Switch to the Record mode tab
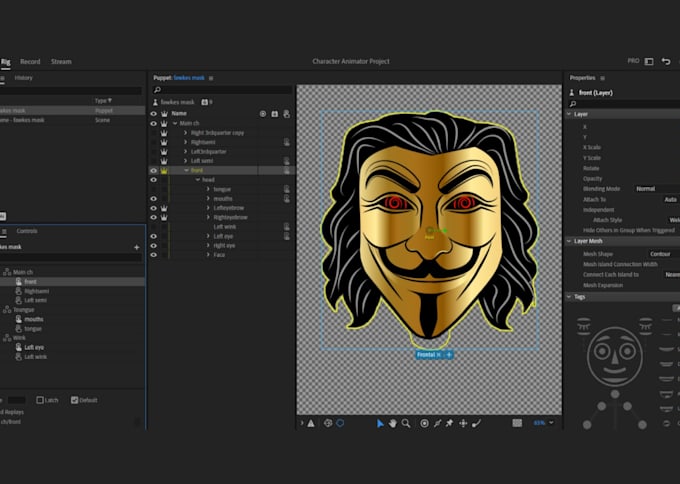 pyautogui.click(x=30, y=62)
